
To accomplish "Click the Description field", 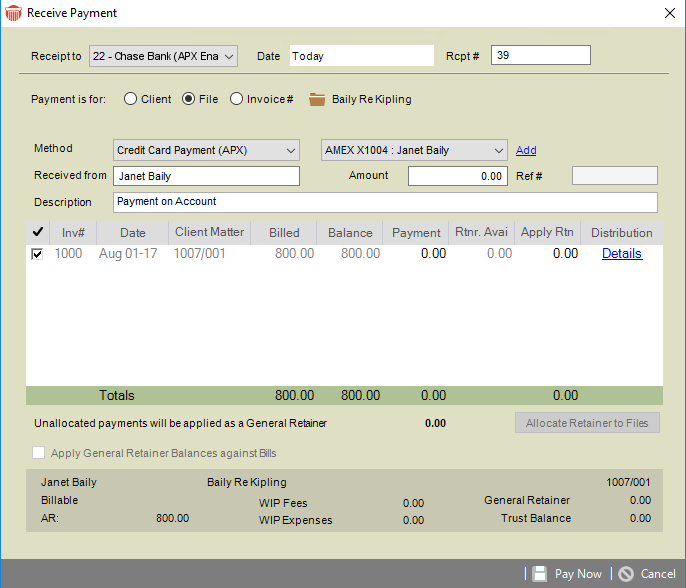I will 385,202.
